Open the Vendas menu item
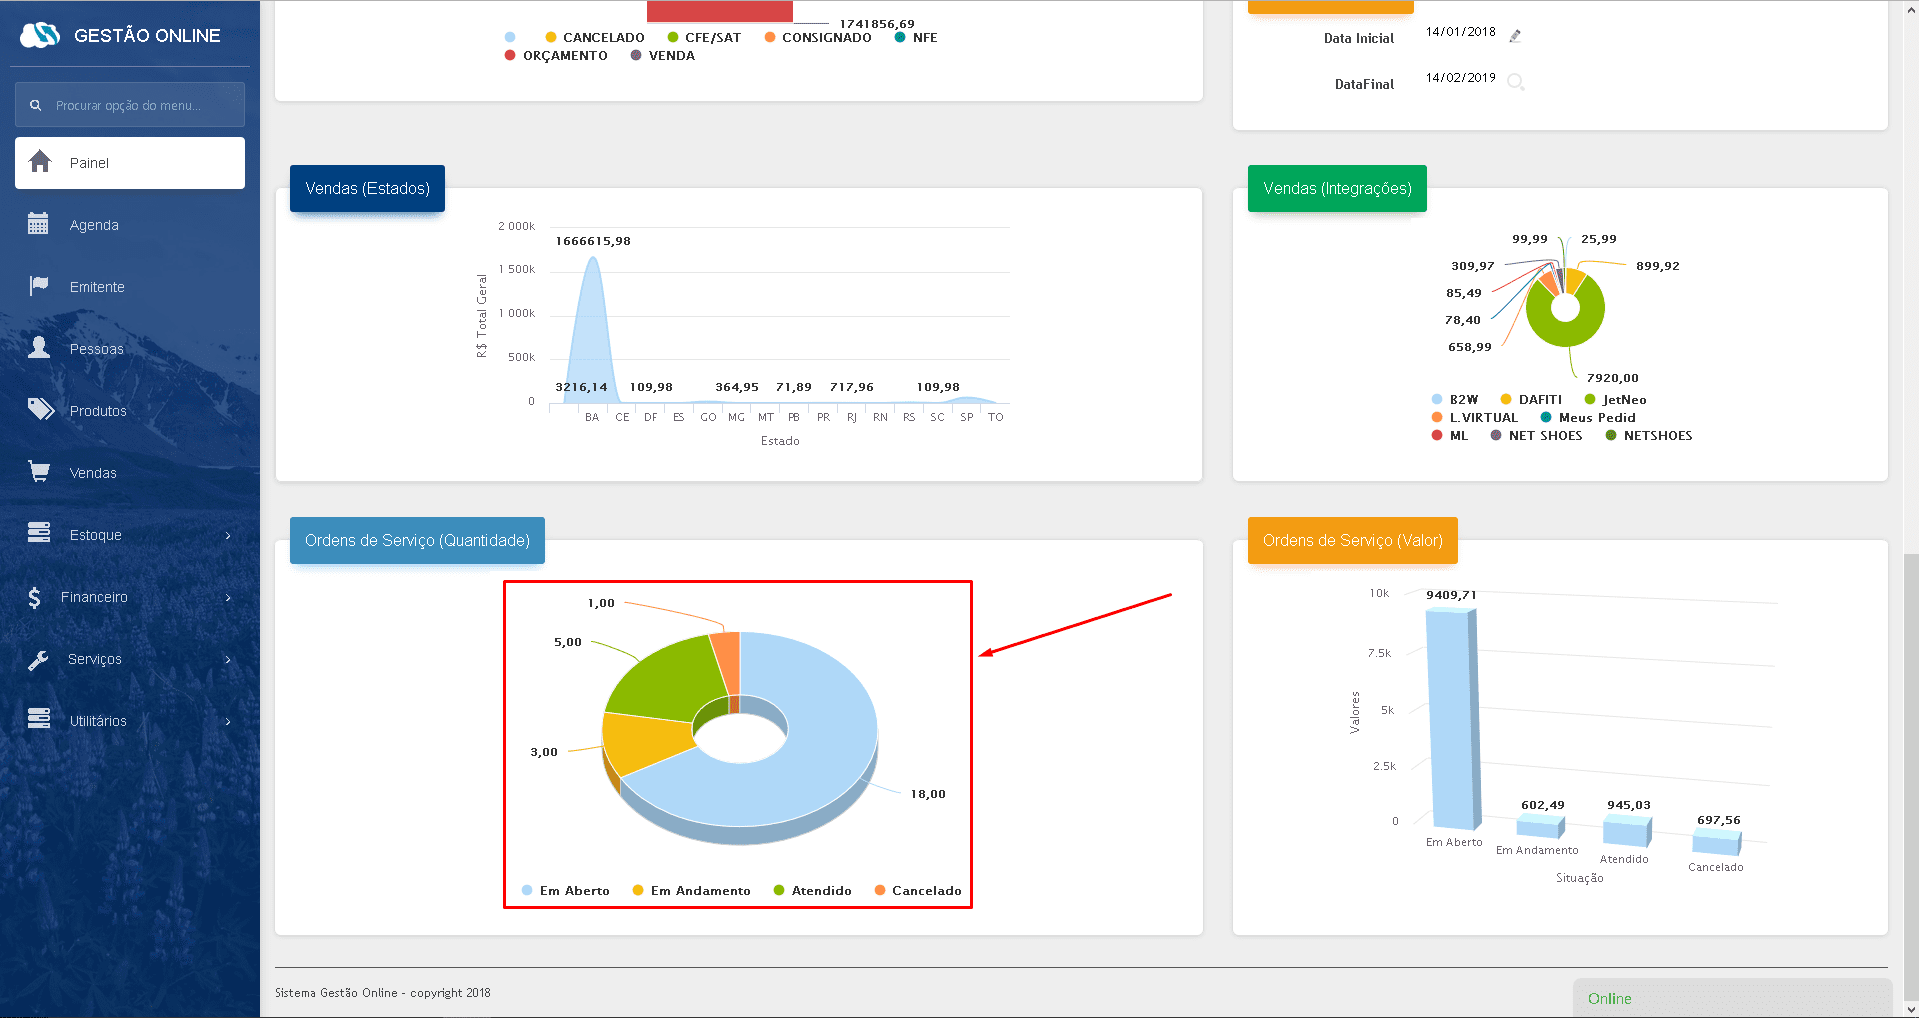Viewport: 1919px width, 1018px height. (93, 473)
